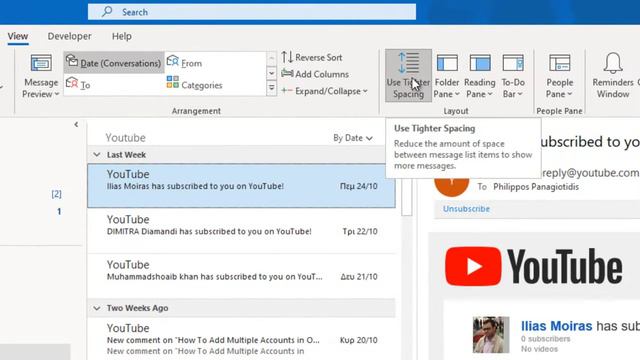Select New comment YouTube email
Viewport: 640px width, 360px height.
point(241,340)
